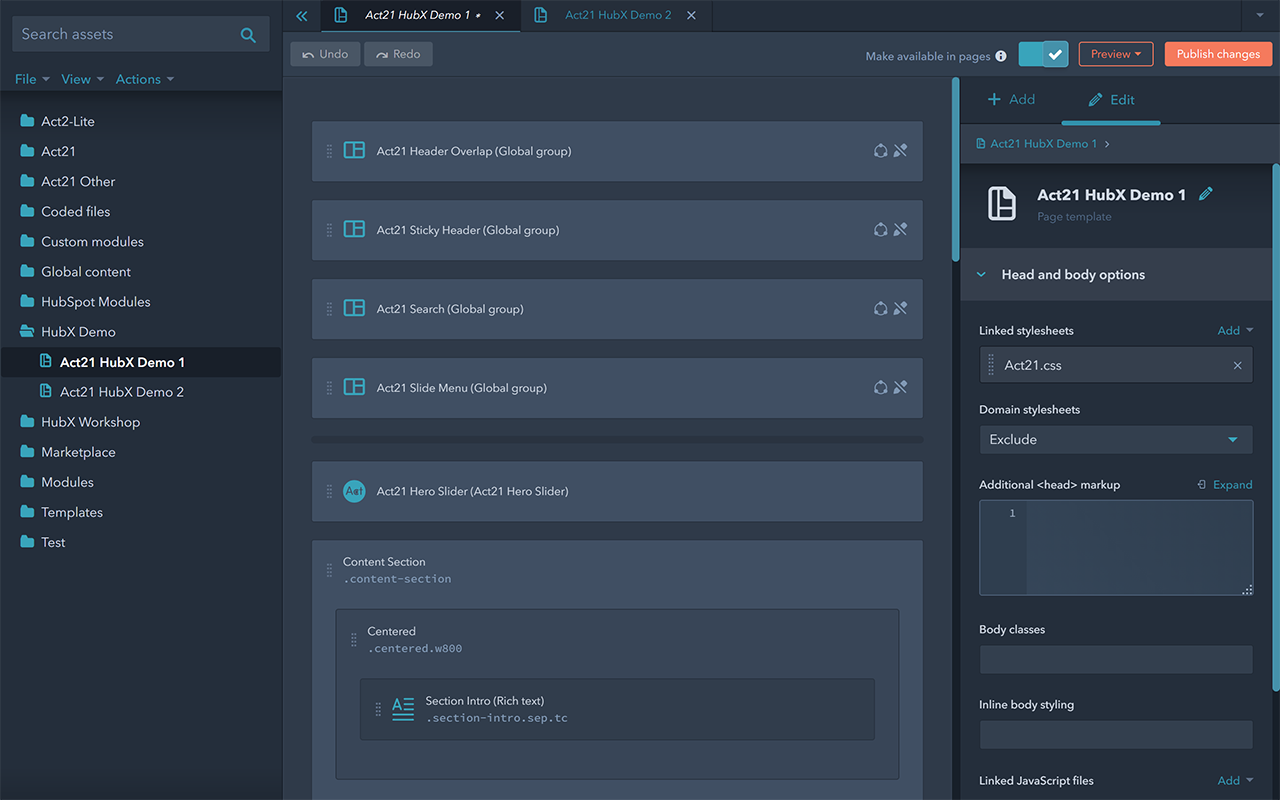Viewport: 1280px width, 800px height.
Task: Switch to the Add tab
Action: [1011, 99]
